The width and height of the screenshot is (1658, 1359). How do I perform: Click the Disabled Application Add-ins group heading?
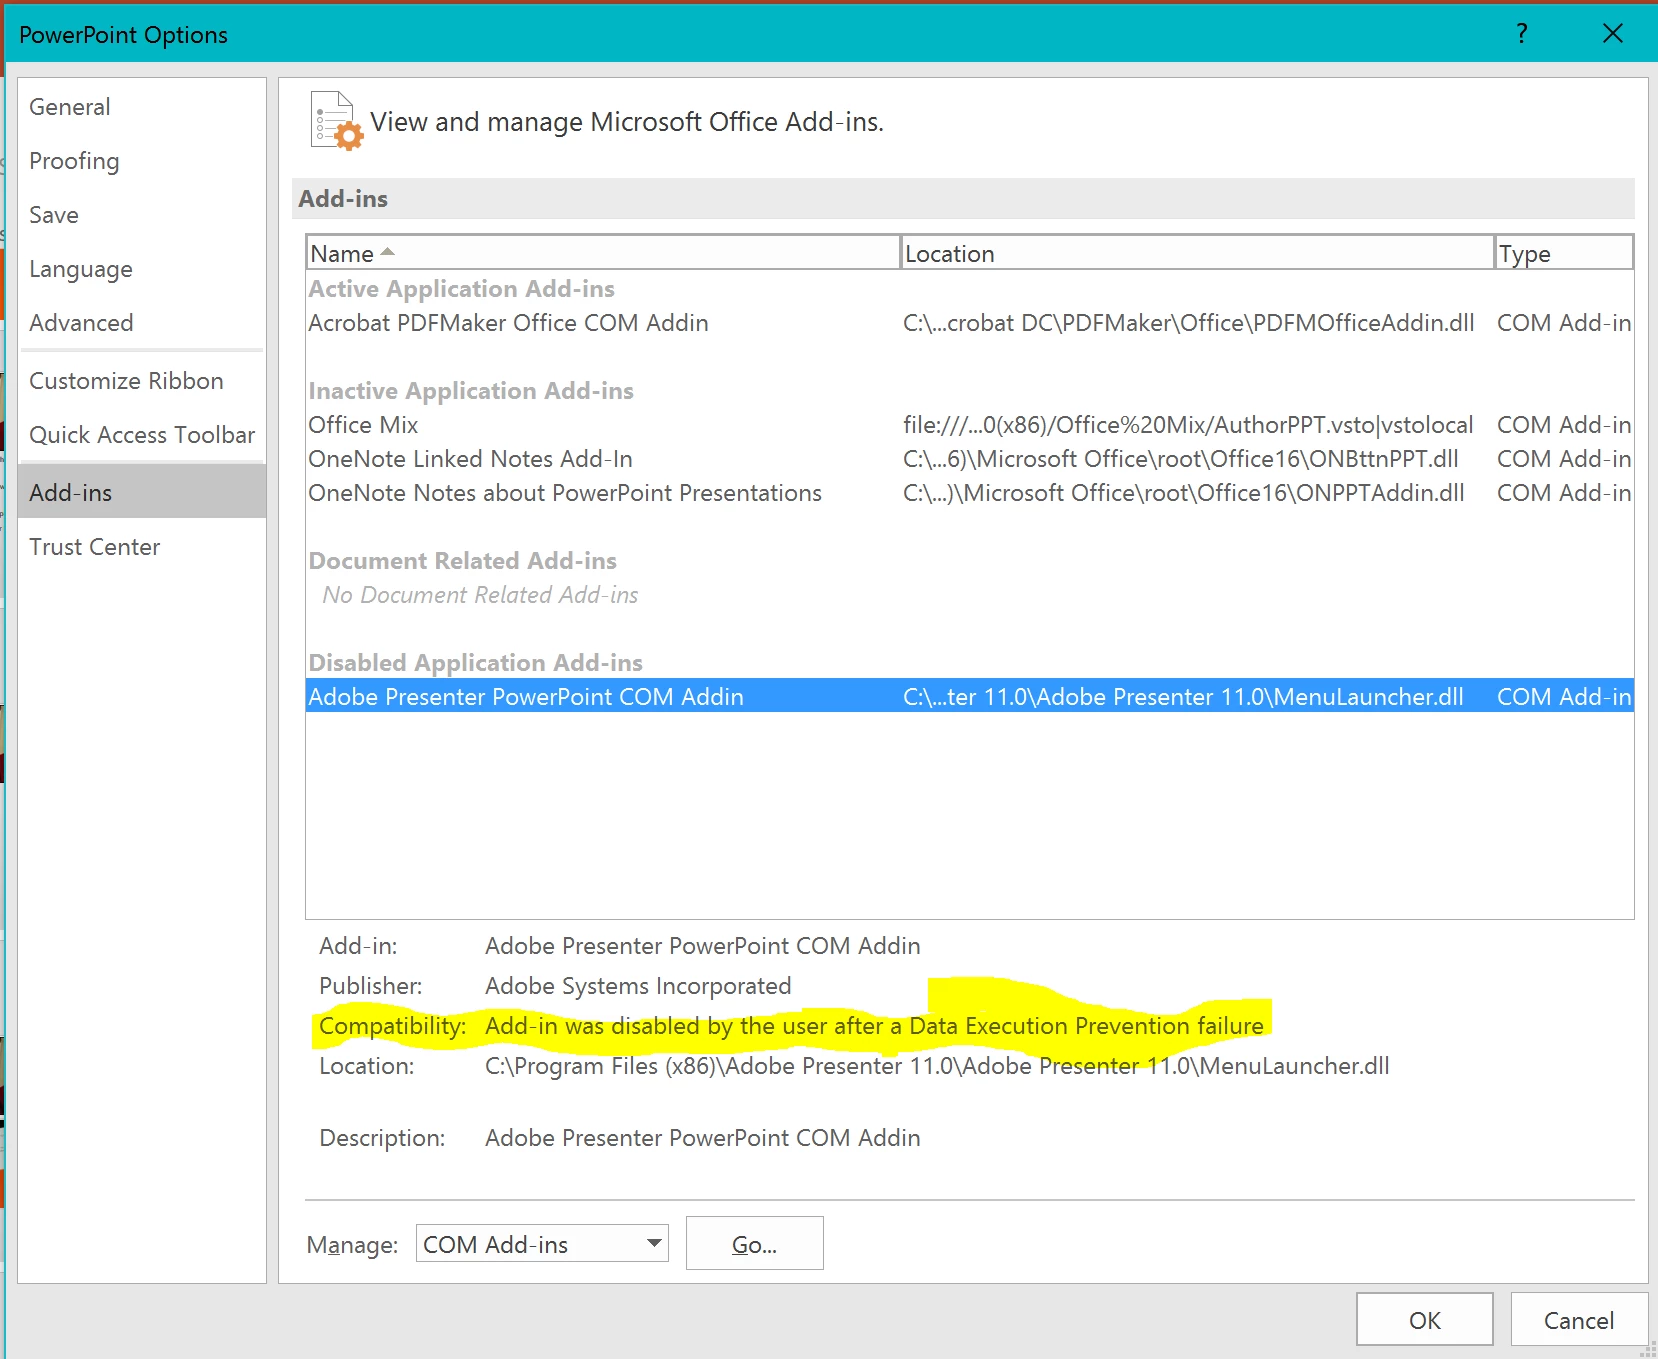(475, 663)
